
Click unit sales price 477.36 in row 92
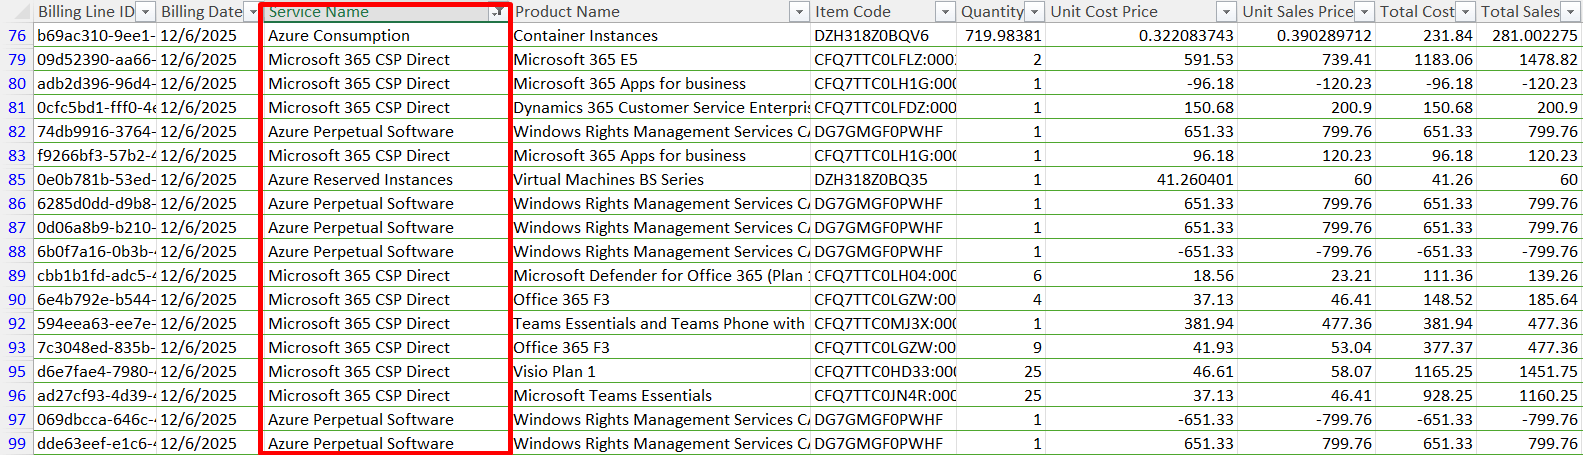1306,324
